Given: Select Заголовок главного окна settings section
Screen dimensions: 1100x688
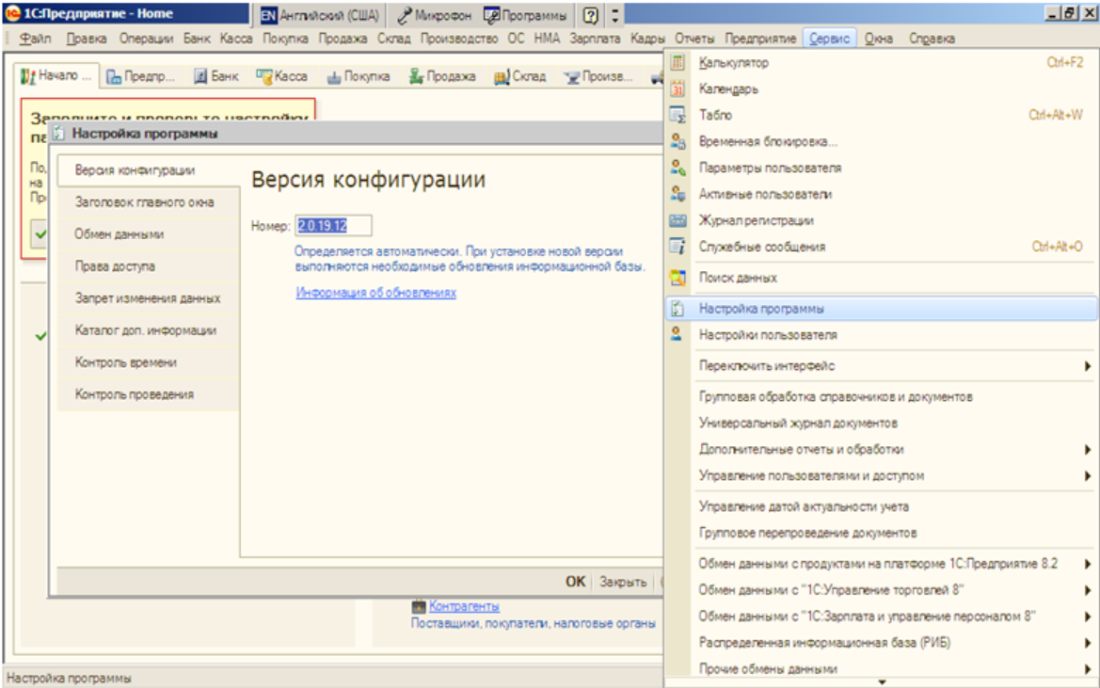Looking at the screenshot, I should tap(147, 203).
